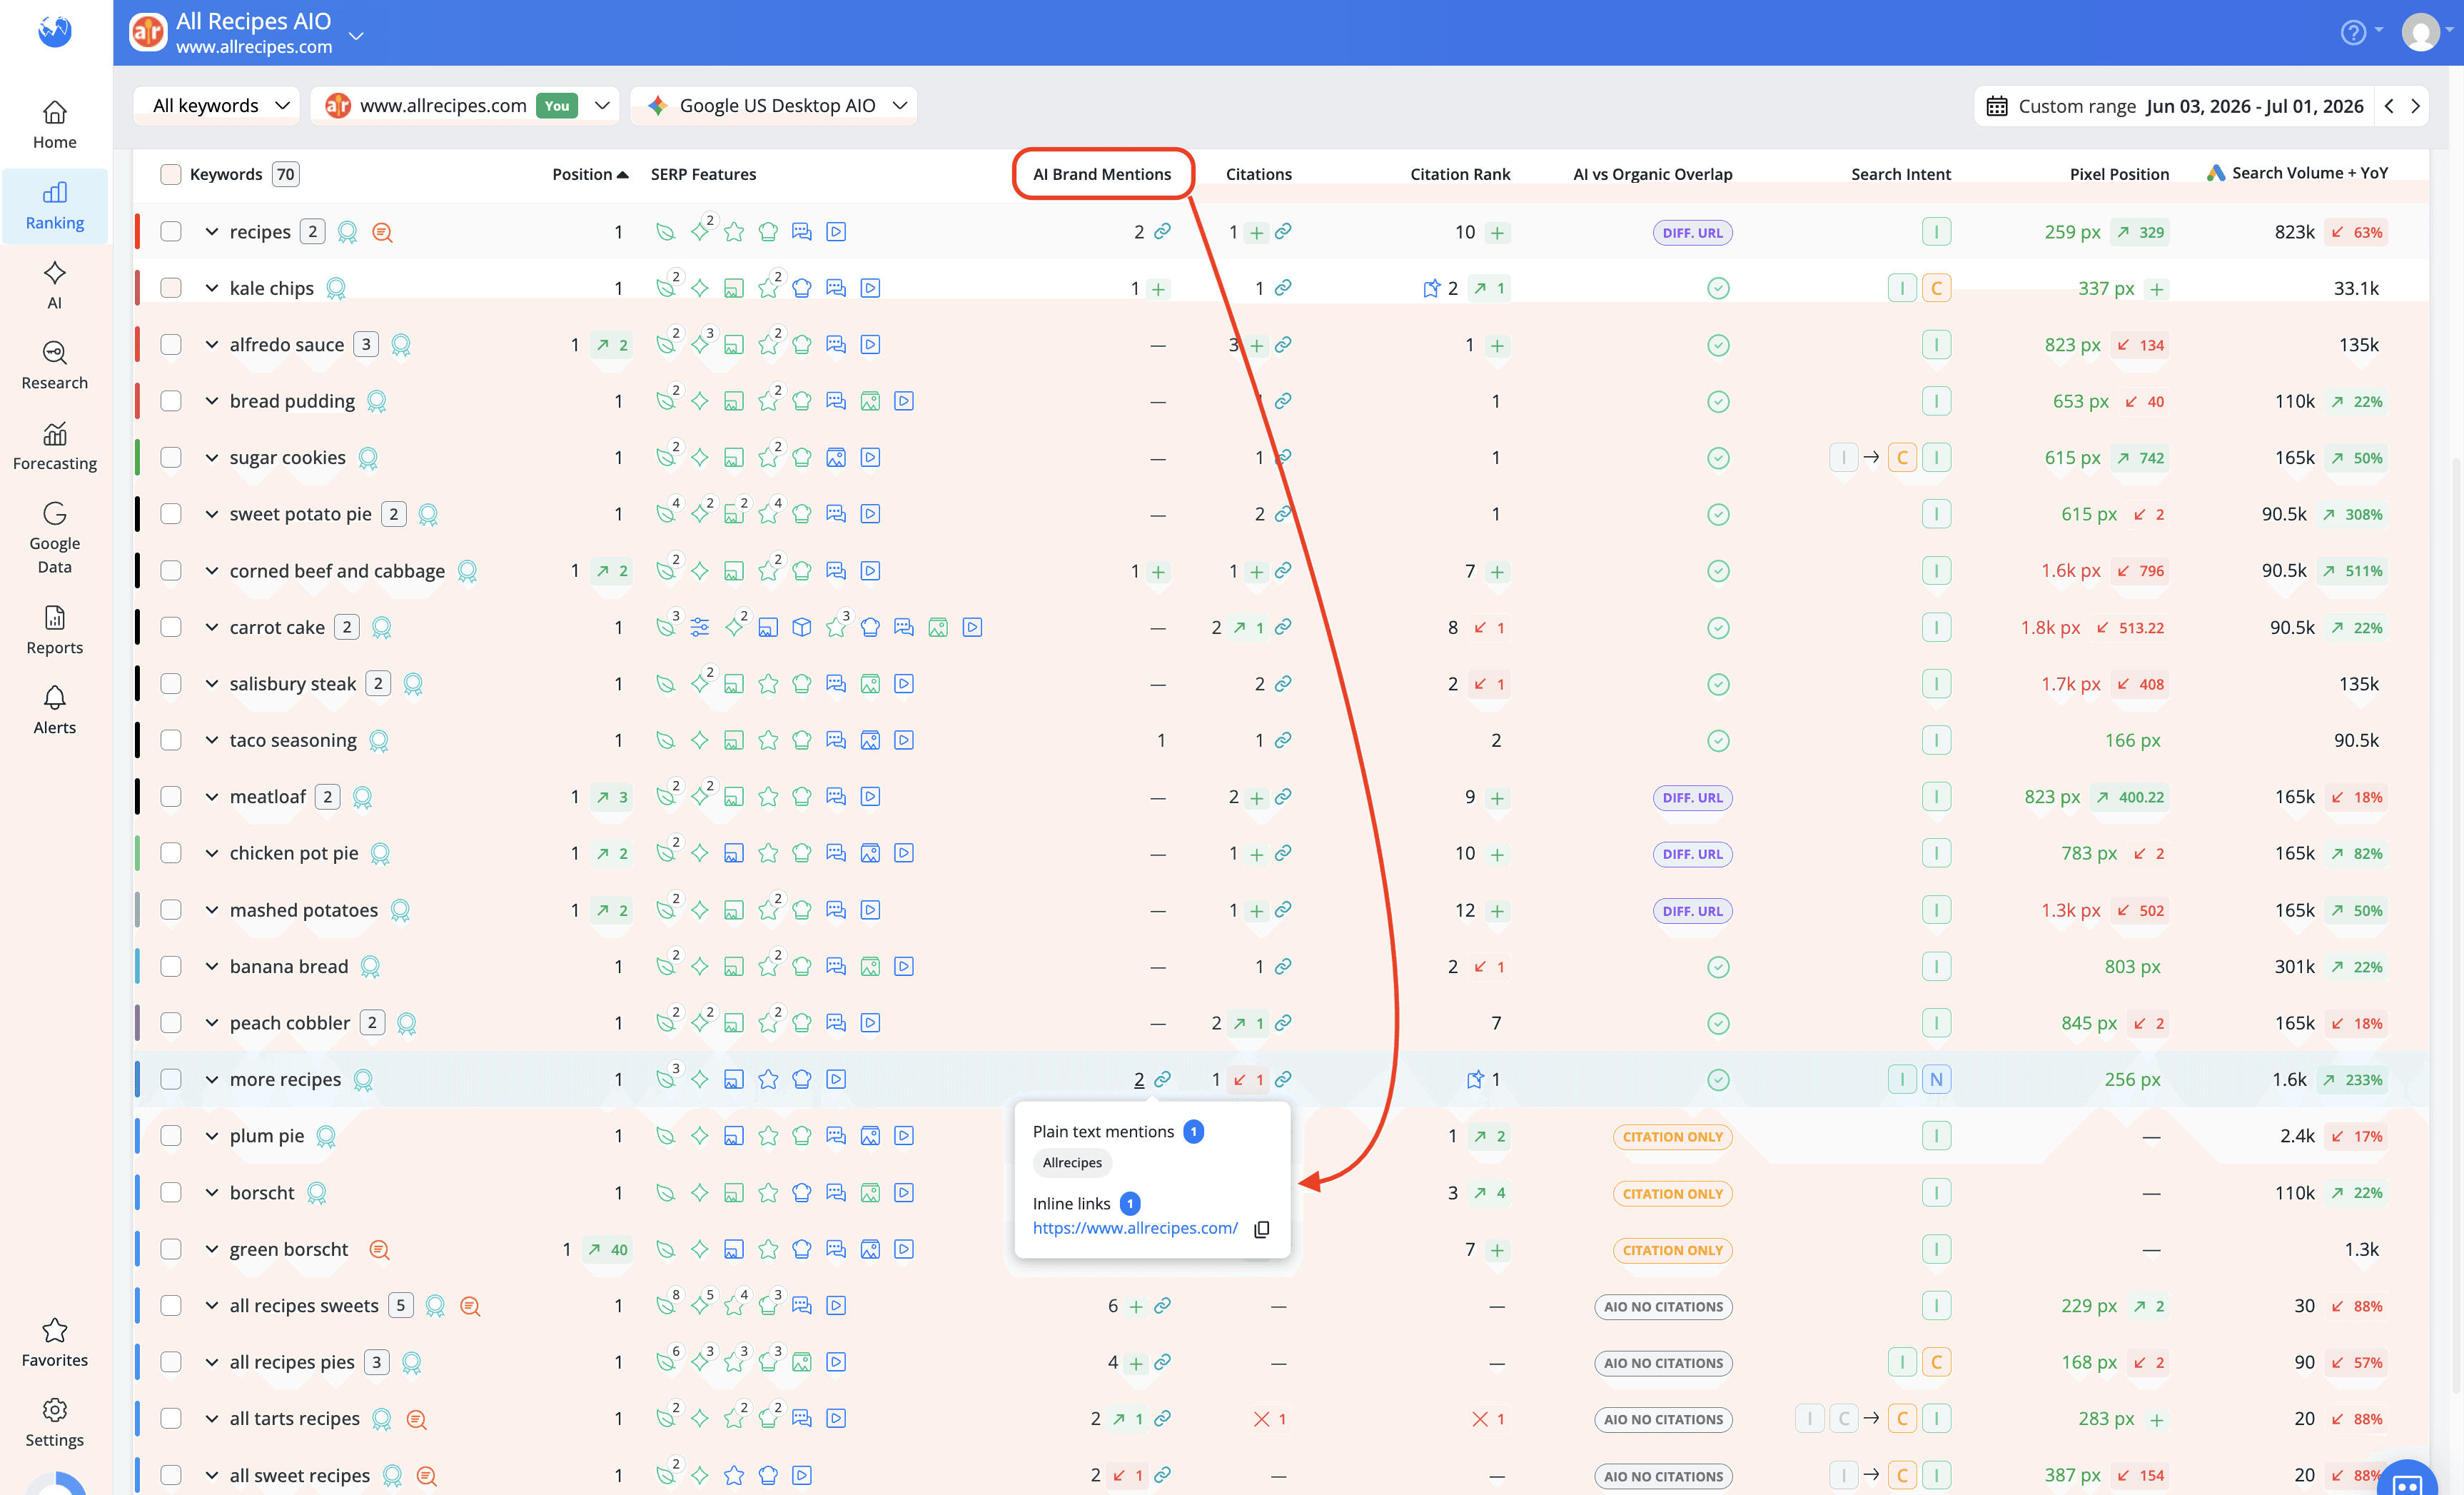The width and height of the screenshot is (2464, 1495).
Task: Open Favorites star in sidebar
Action: (55, 1342)
